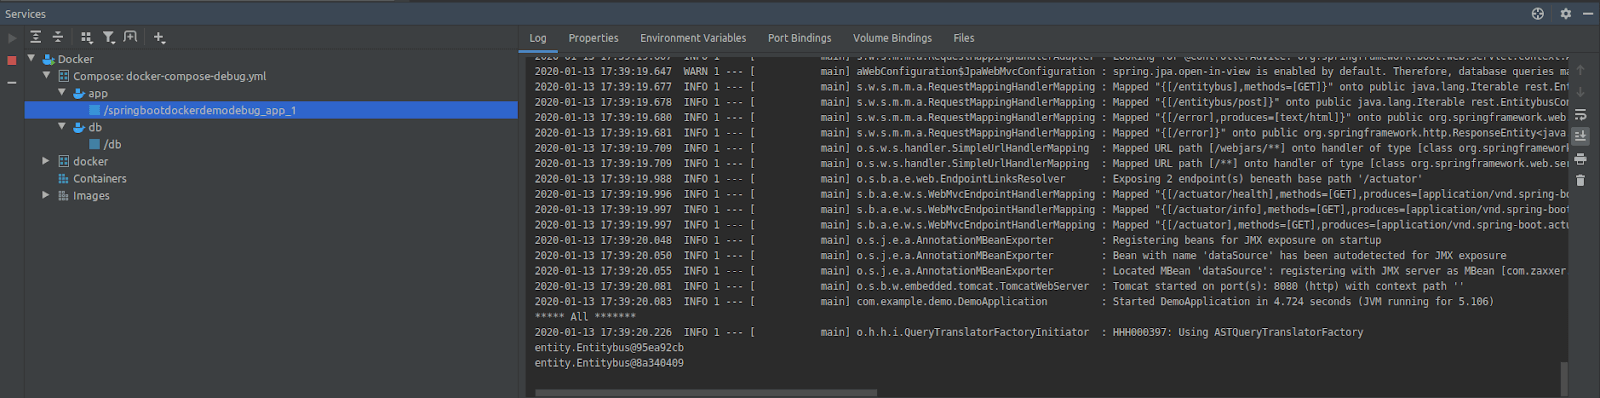Click the Show Options globe icon in the header
The image size is (1600, 398).
tap(1538, 13)
